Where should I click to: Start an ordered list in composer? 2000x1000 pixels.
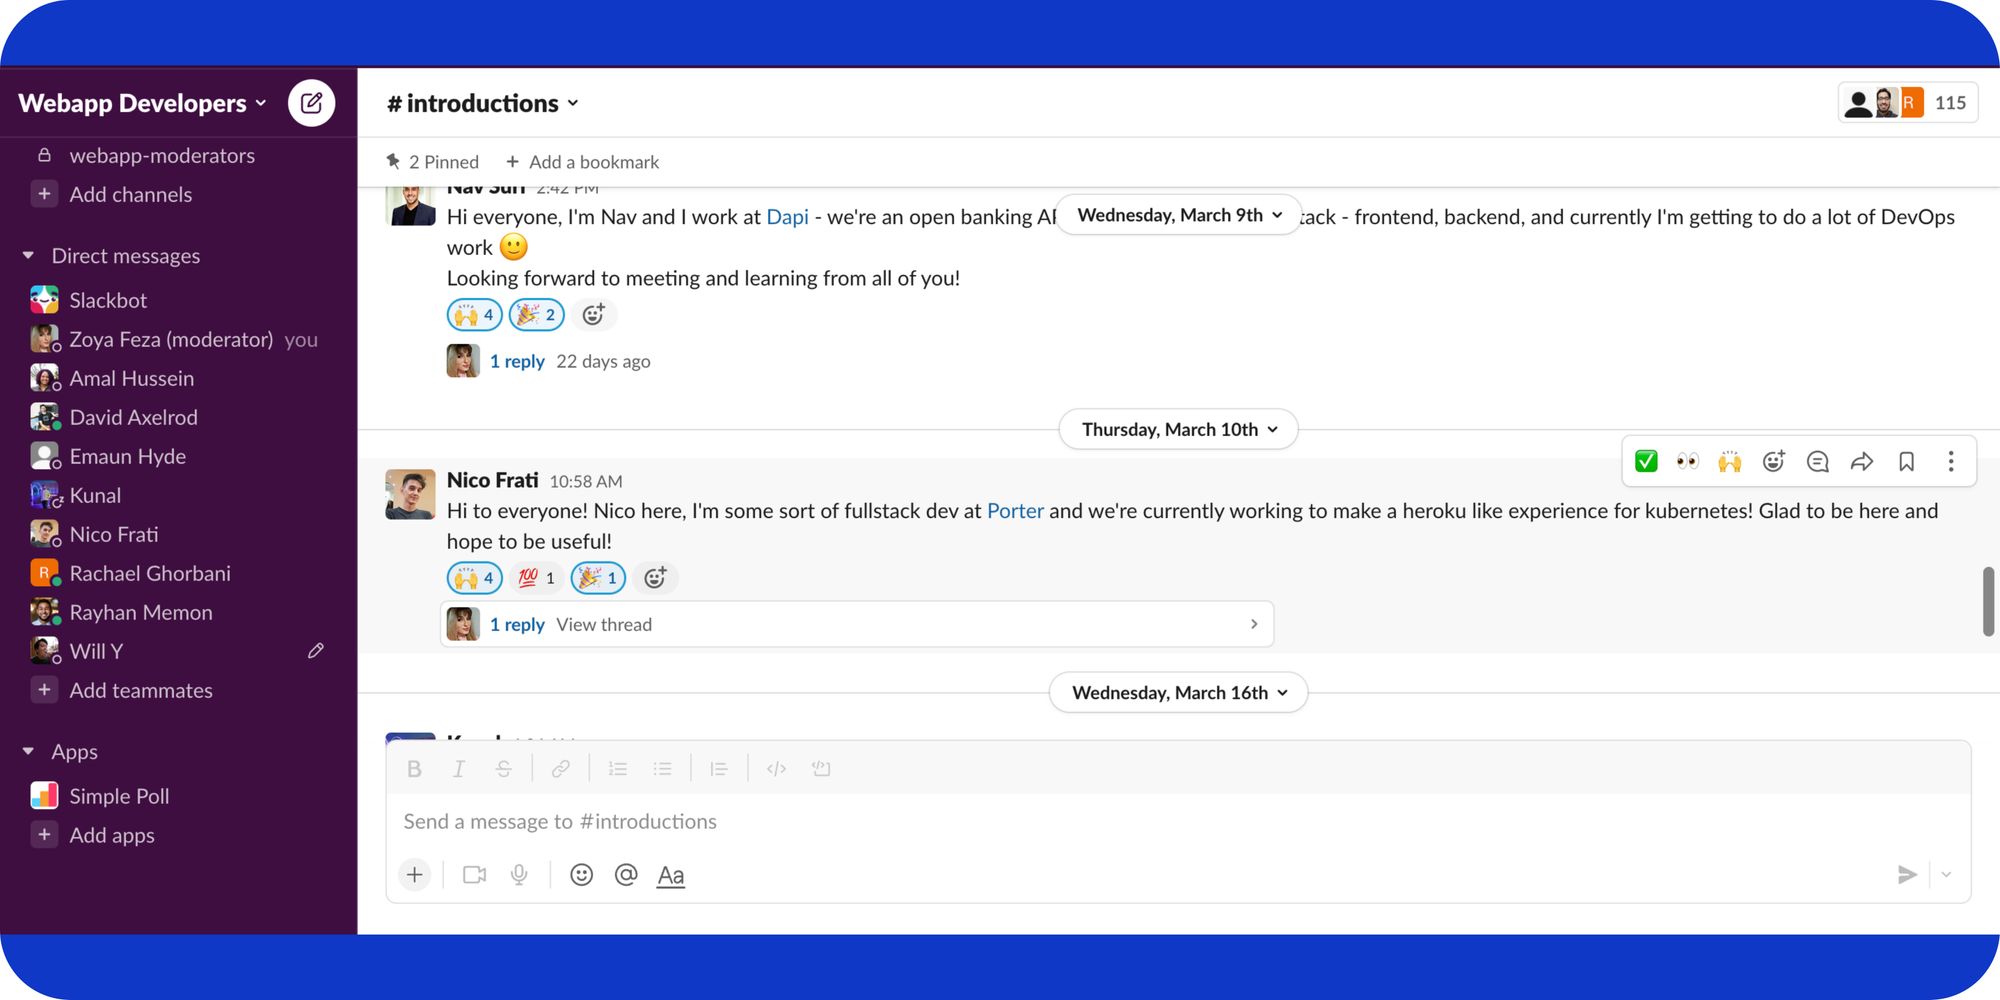pos(618,769)
